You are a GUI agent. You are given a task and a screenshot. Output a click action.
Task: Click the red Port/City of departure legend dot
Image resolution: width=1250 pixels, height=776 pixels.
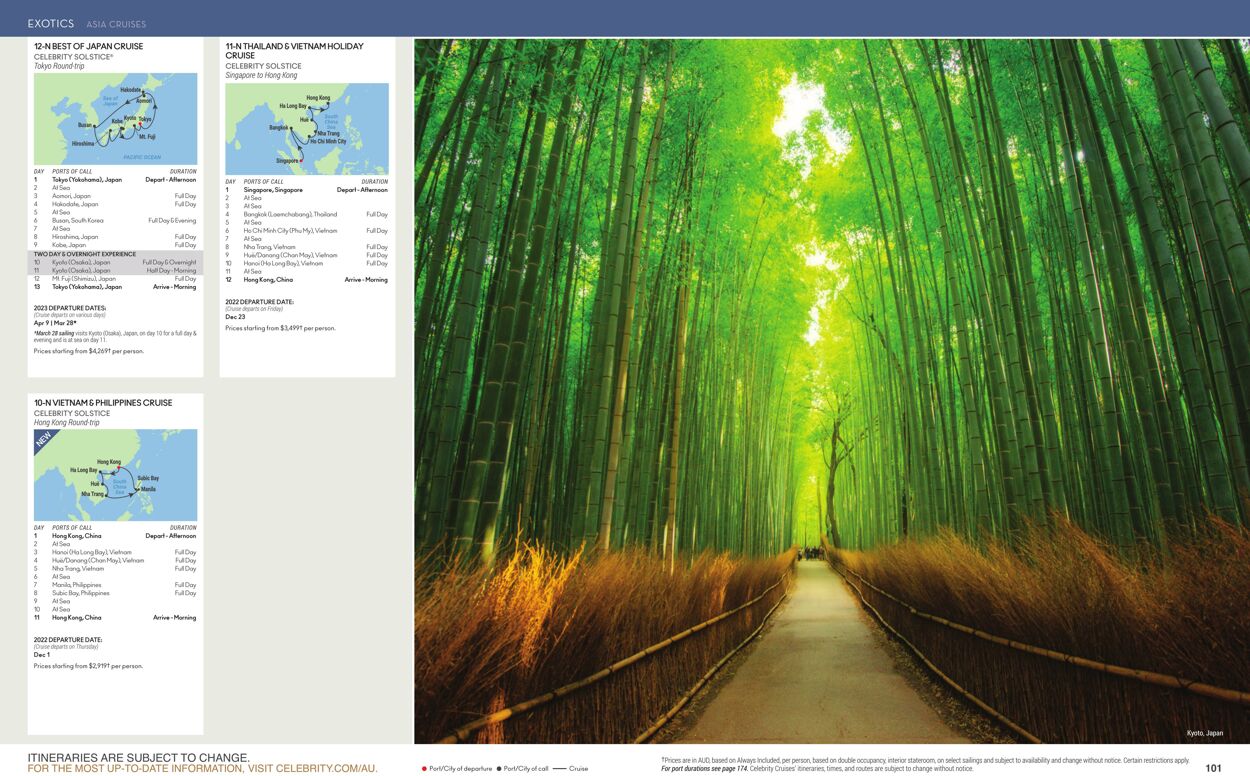[x=424, y=768]
